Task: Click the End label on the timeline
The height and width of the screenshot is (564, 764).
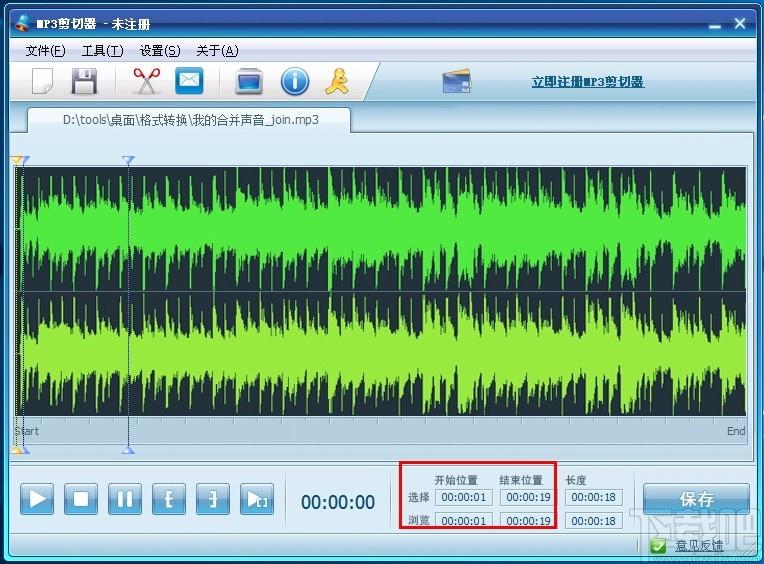Action: (736, 431)
